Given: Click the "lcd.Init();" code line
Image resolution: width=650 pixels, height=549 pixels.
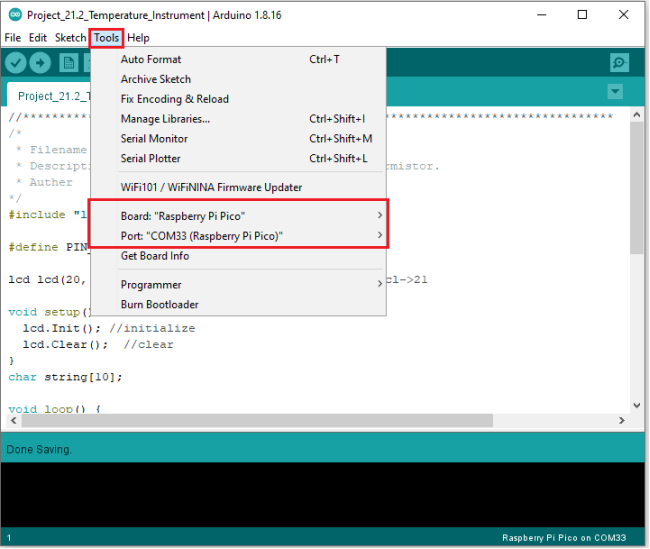Looking at the screenshot, I should 61,328.
